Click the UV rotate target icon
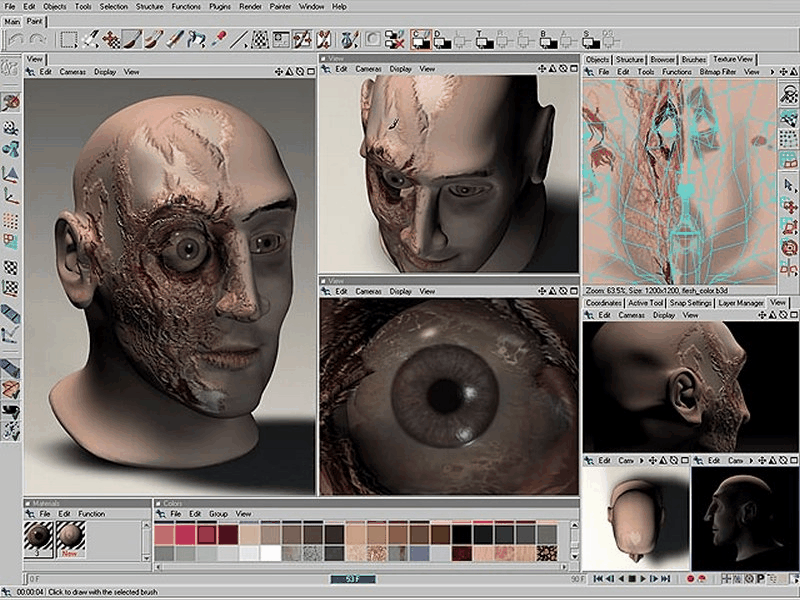Viewport: 800px width, 600px height. pos(789,247)
